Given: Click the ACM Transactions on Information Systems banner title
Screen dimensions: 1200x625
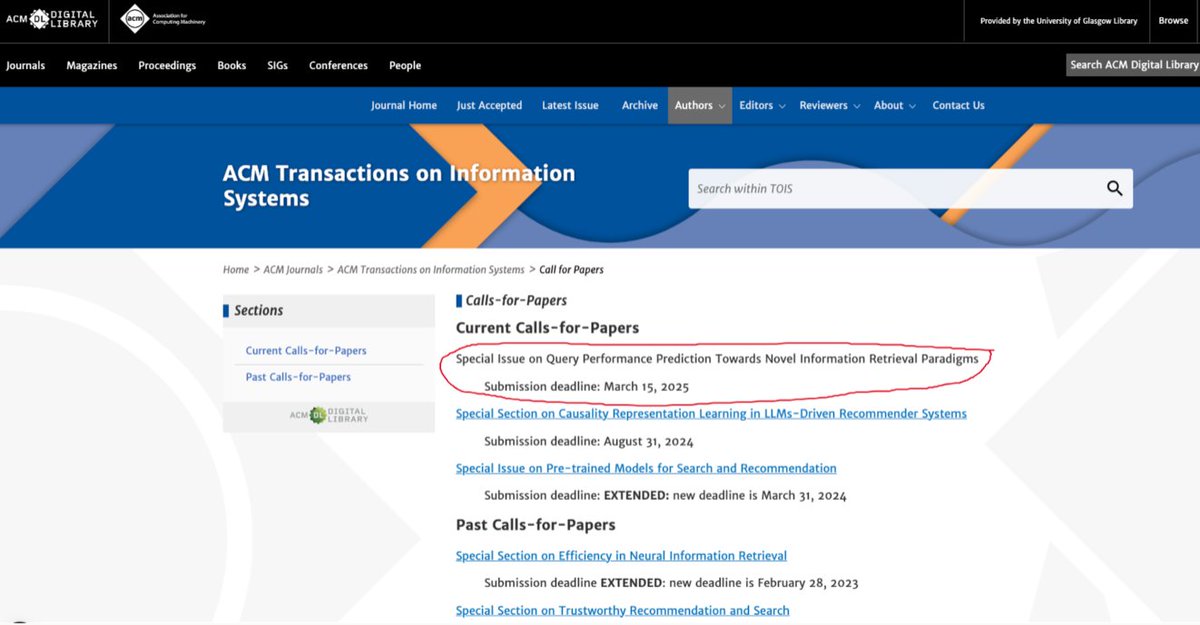Looking at the screenshot, I should pyautogui.click(x=399, y=186).
